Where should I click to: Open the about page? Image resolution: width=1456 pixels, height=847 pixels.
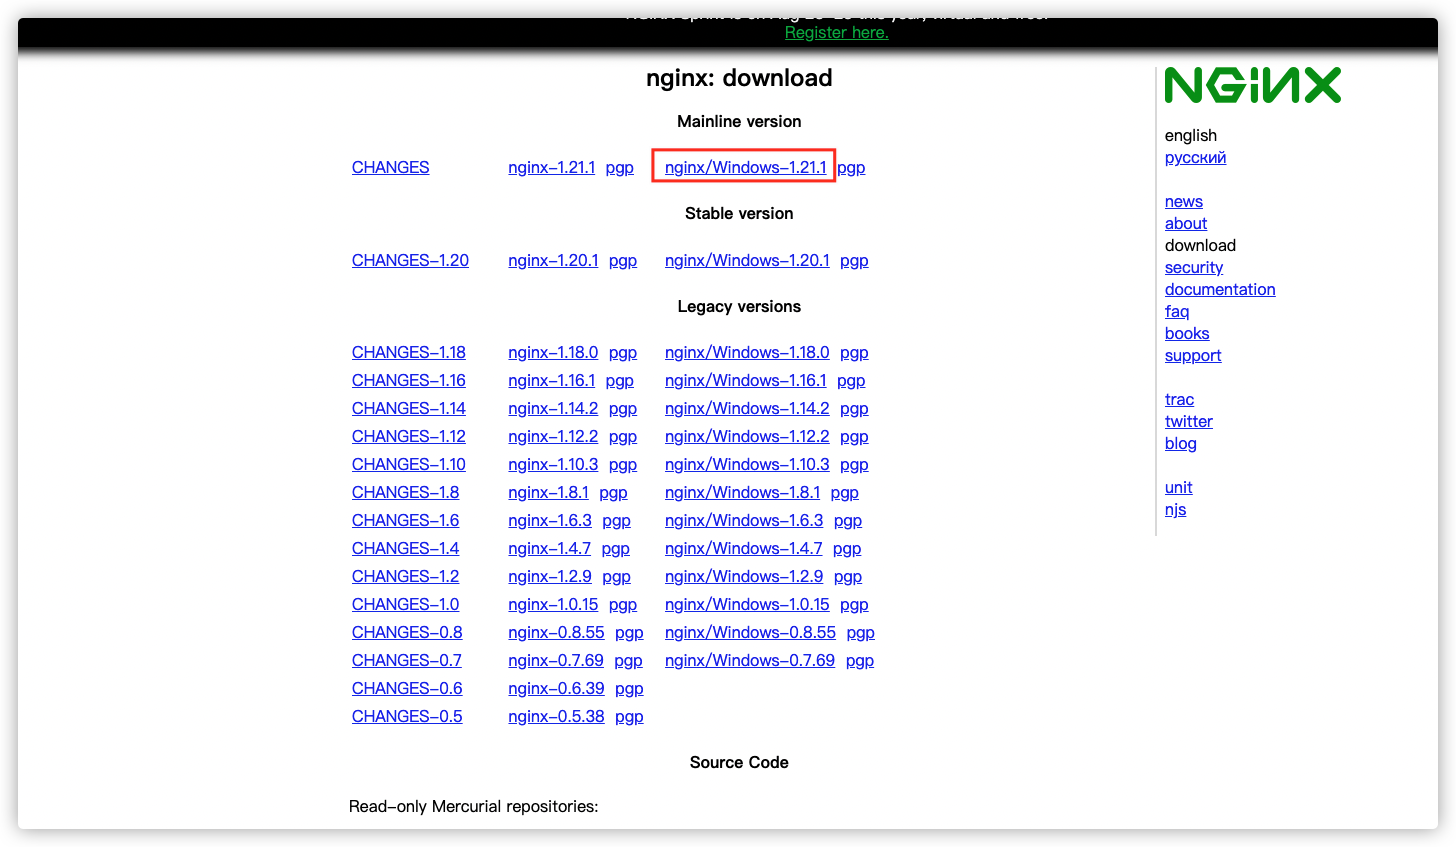coord(1186,224)
